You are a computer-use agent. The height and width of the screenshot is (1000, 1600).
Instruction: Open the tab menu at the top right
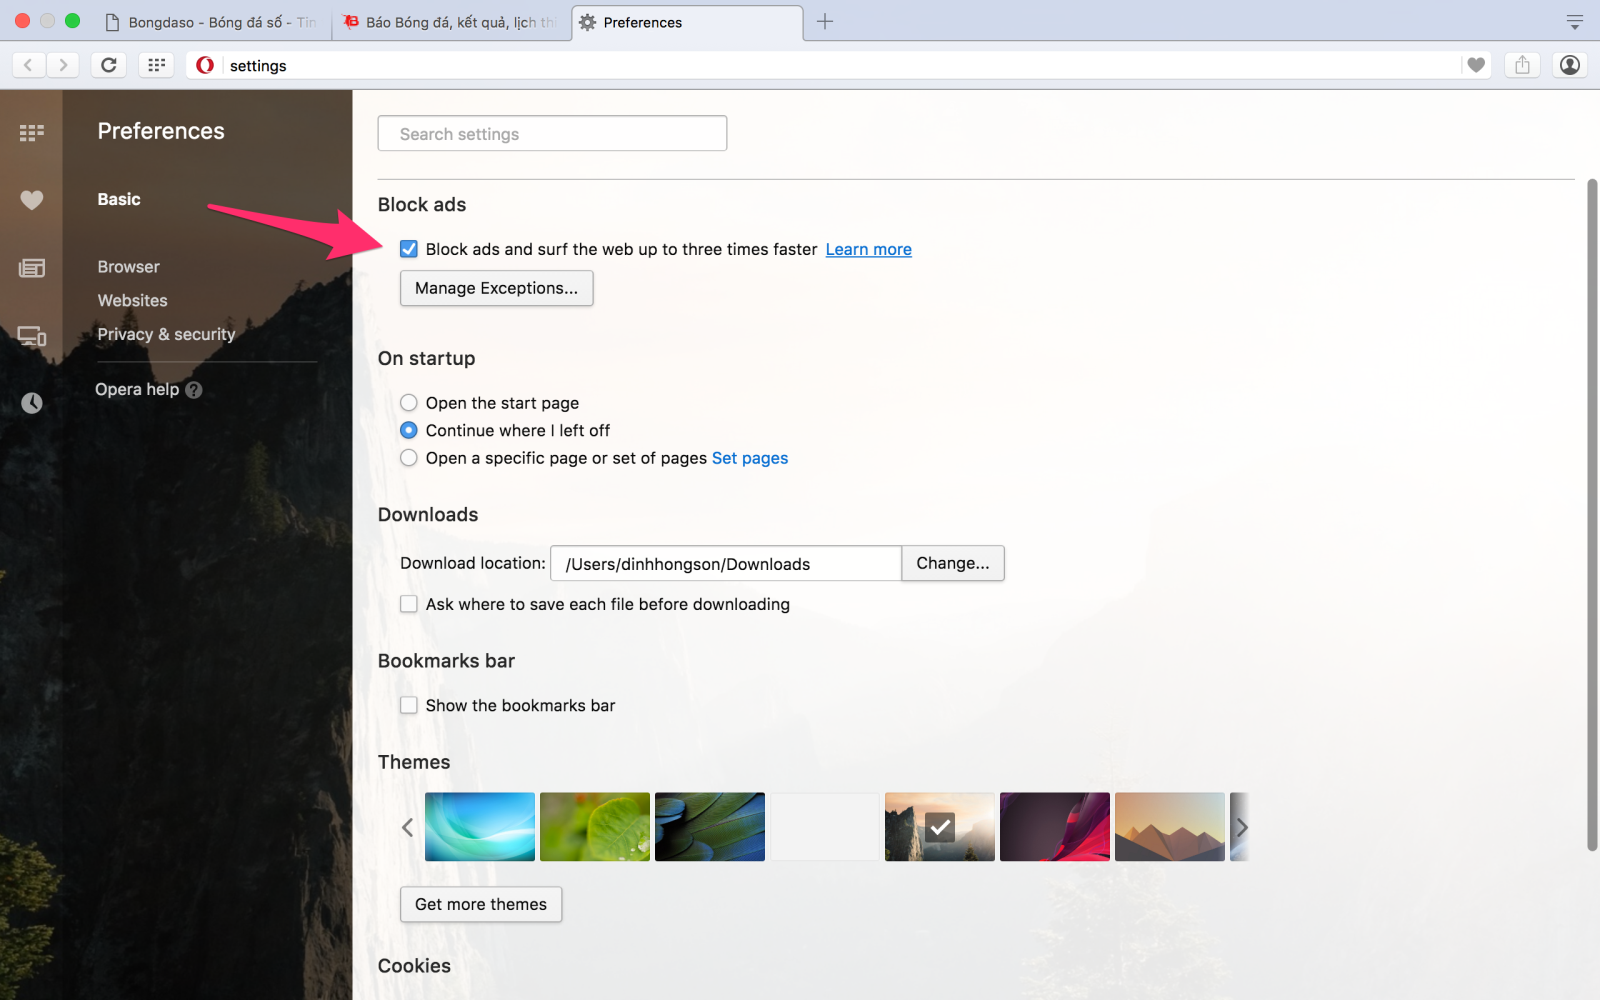[1575, 22]
